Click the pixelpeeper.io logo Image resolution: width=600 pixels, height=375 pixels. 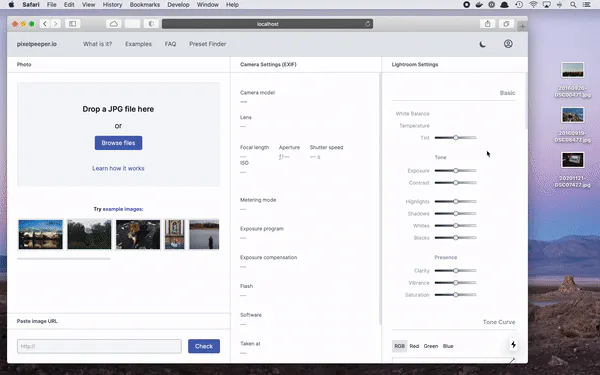click(x=37, y=44)
